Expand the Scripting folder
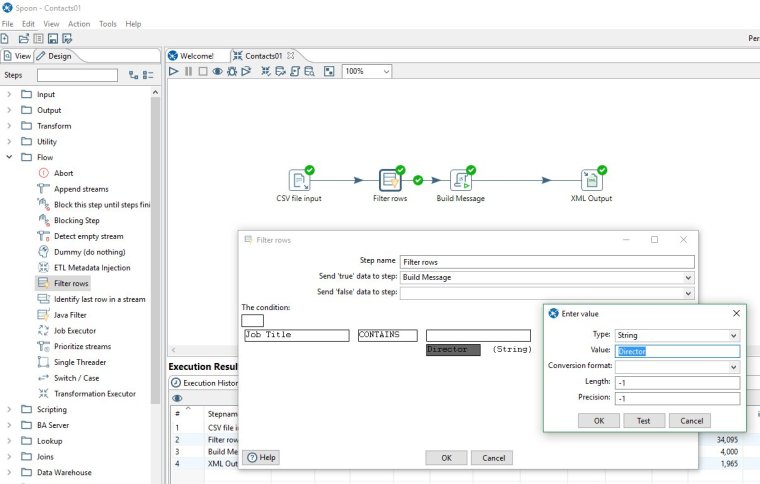The image size is (760, 484). [9, 409]
